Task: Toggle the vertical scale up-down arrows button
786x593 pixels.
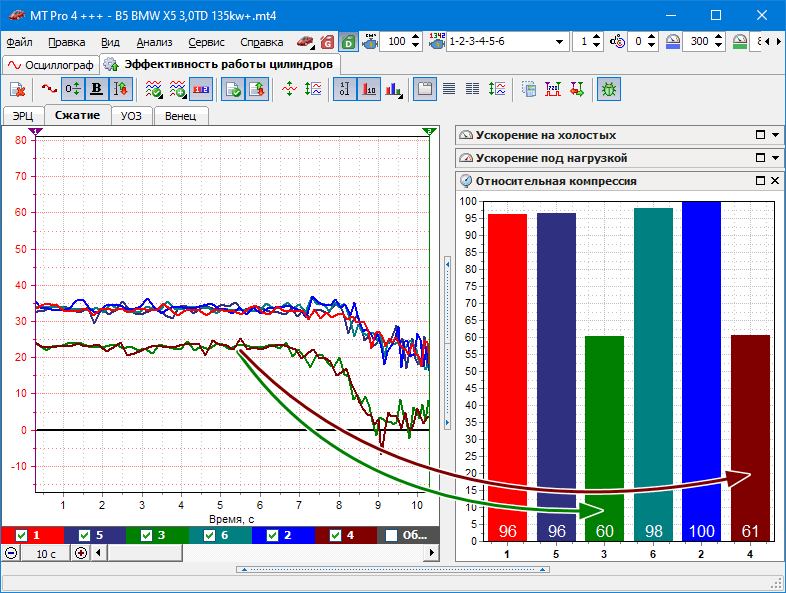Action: pyautogui.click(x=121, y=89)
